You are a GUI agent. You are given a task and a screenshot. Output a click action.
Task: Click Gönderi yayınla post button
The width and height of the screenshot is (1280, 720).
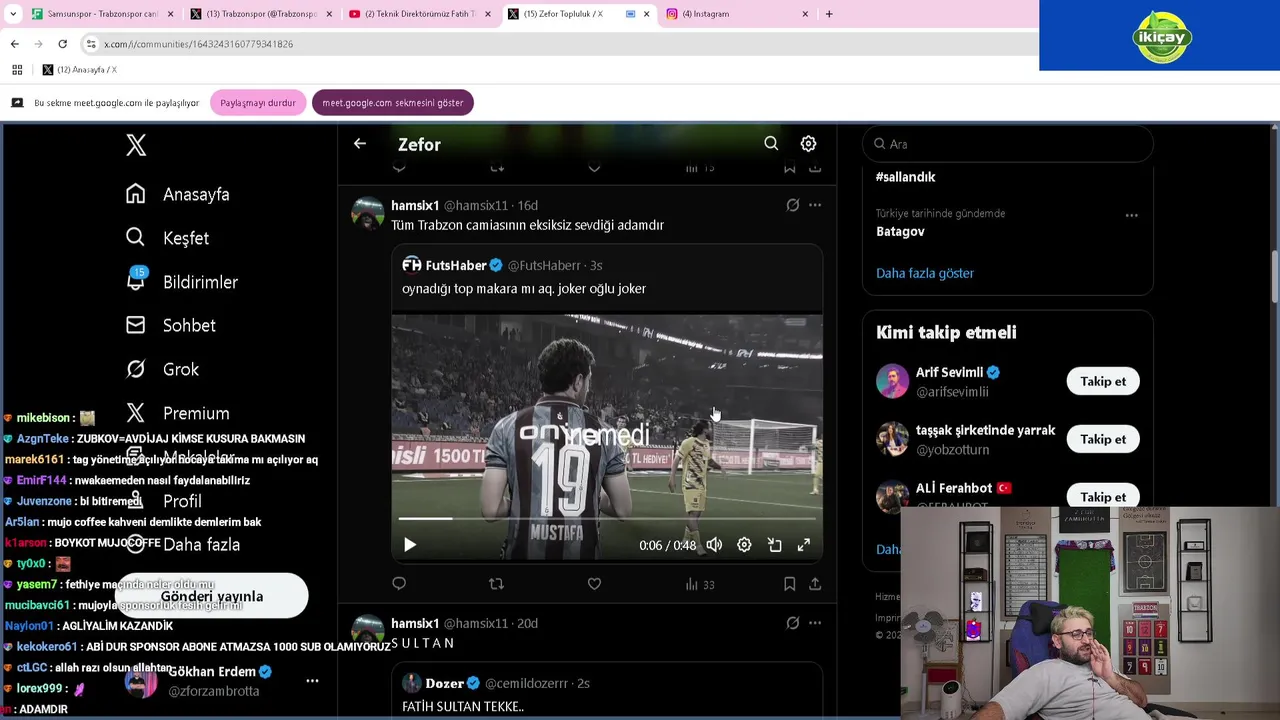(212, 596)
